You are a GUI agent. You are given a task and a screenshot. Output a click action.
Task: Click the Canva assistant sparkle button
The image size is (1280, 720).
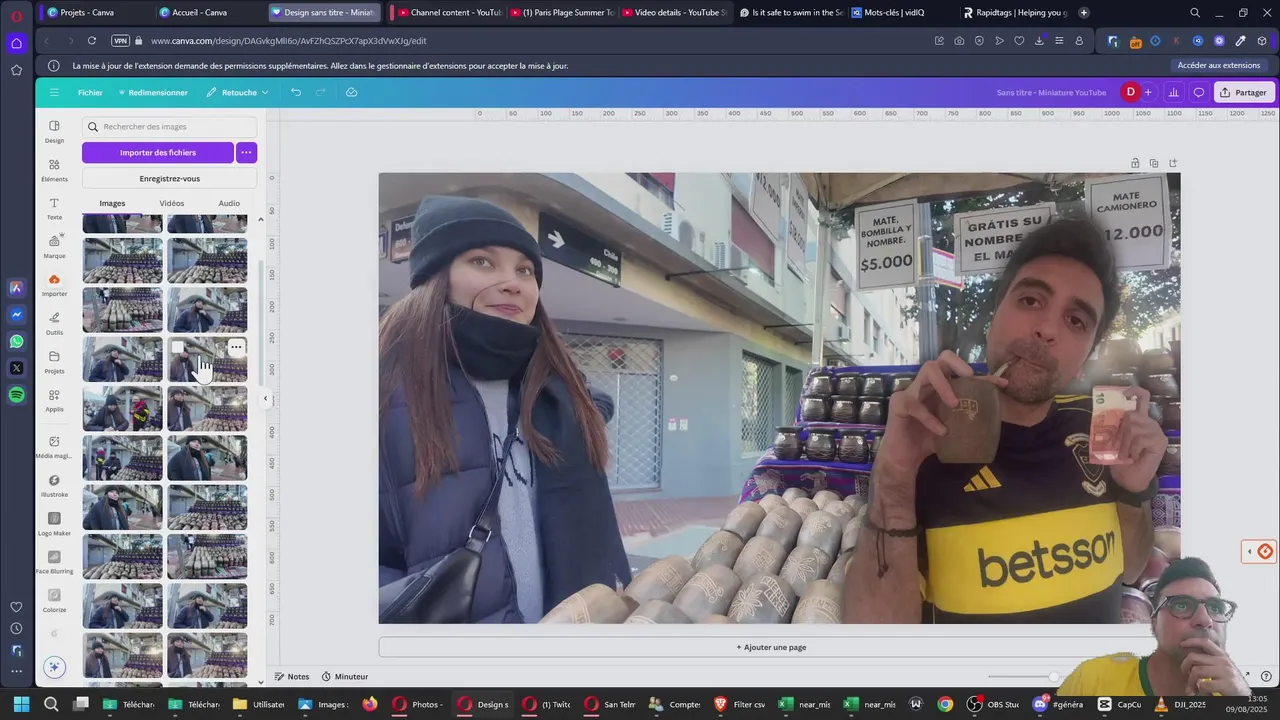tap(54, 667)
